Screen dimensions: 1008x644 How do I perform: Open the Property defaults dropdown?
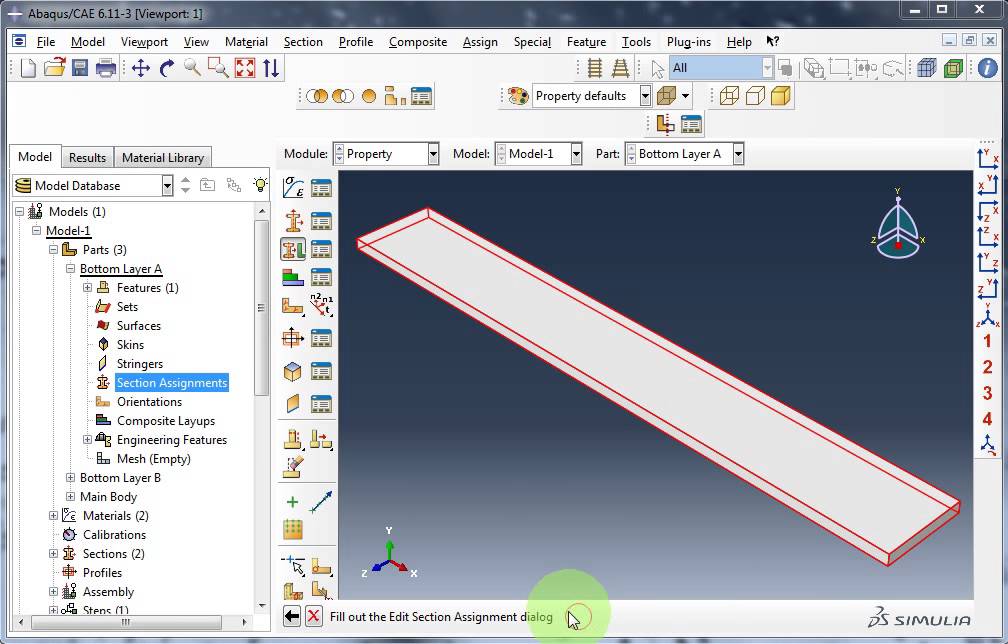645,96
